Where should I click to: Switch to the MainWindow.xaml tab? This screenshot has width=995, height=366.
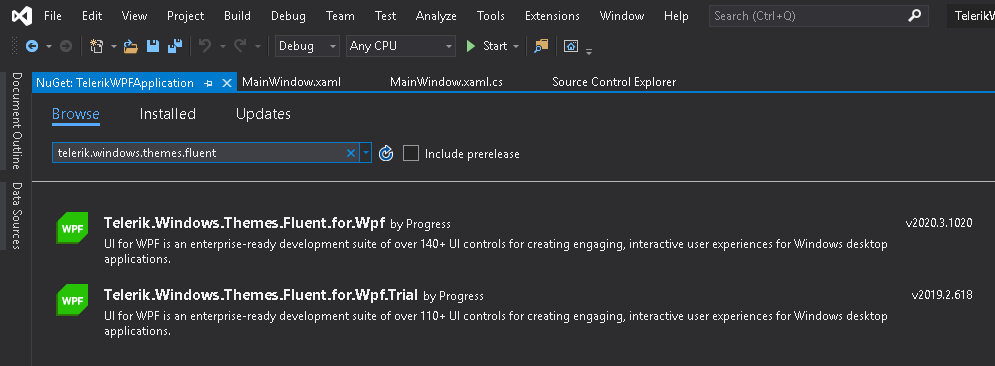pos(292,82)
